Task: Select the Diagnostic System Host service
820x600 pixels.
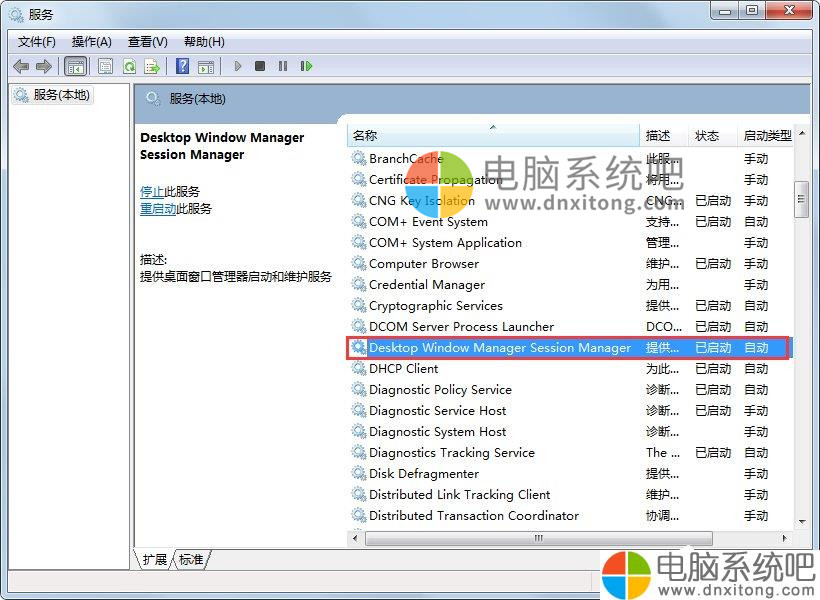Action: coord(437,431)
